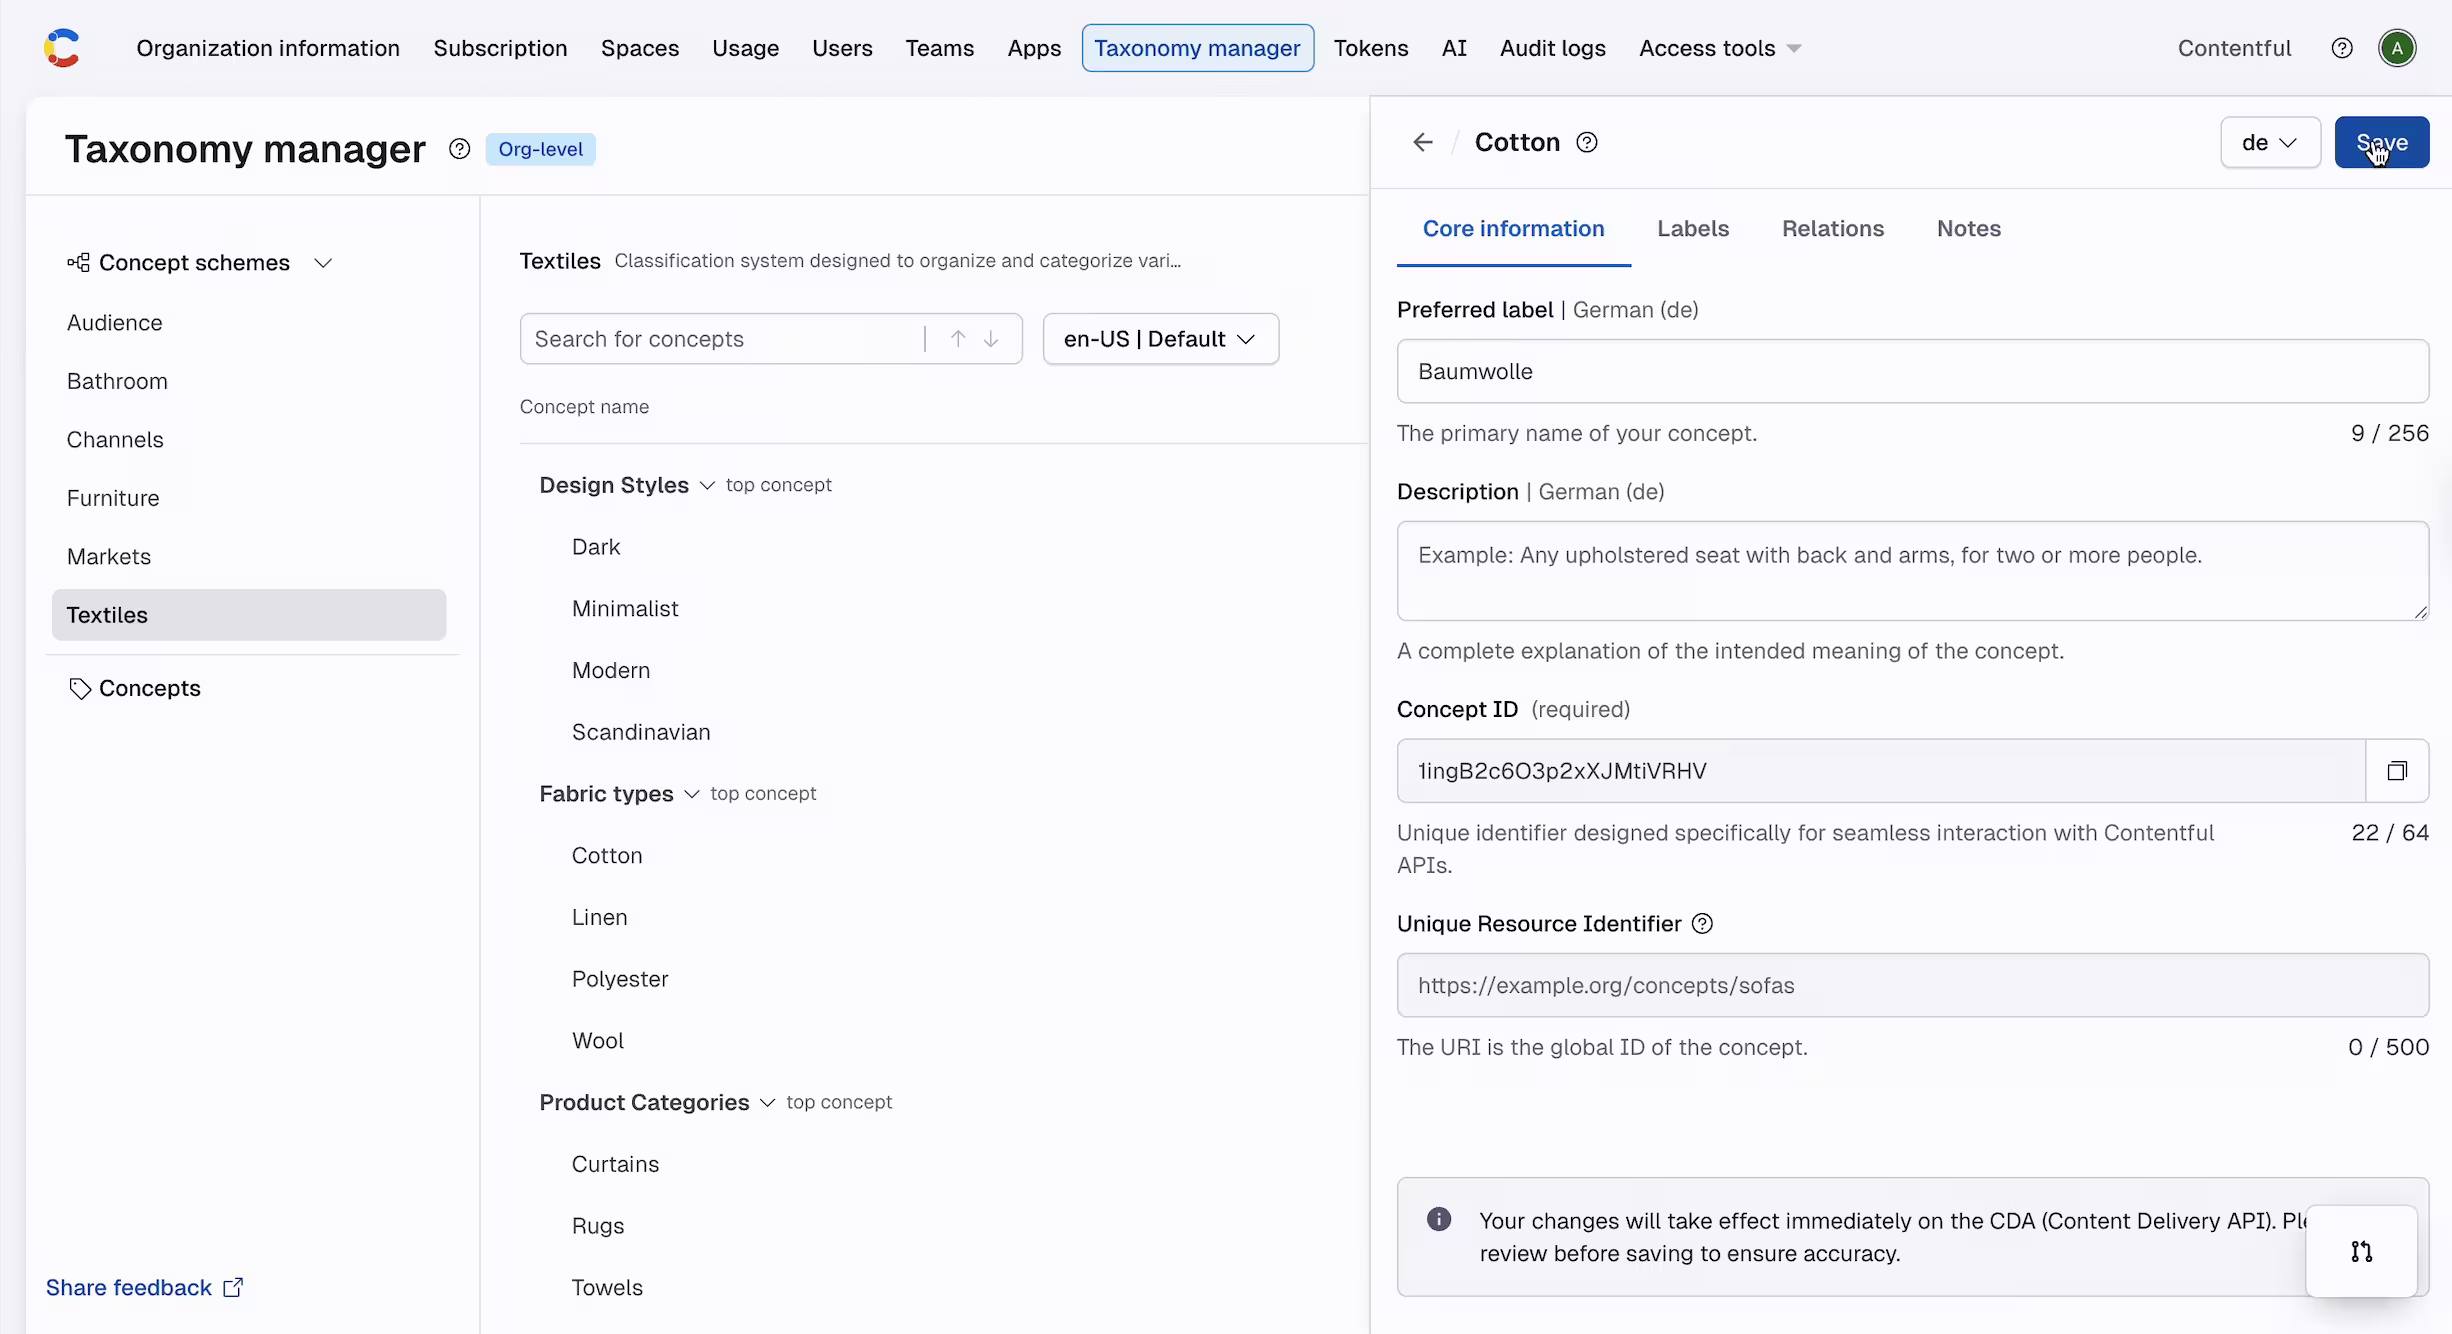Open the user avatar menu
This screenshot has height=1334, width=2452.
pos(2397,48)
